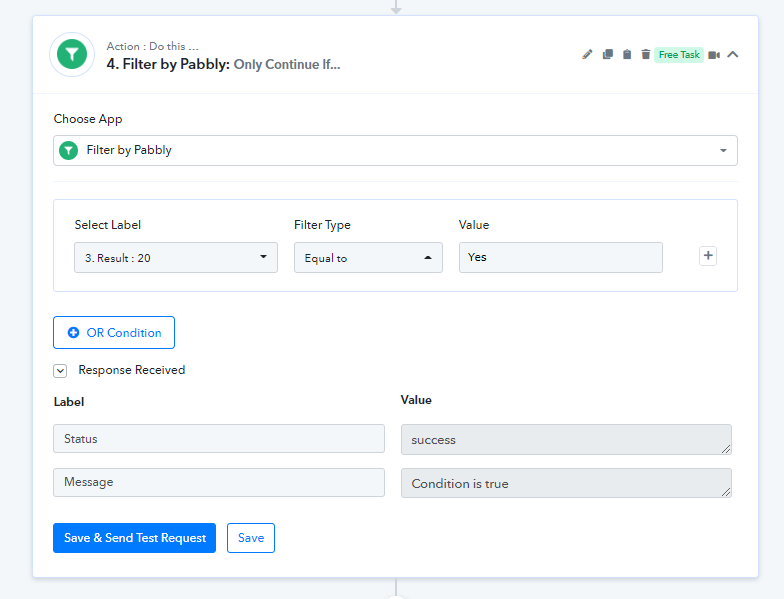Click the Value field containing Yes
Viewport: 784px width, 599px height.
[560, 258]
